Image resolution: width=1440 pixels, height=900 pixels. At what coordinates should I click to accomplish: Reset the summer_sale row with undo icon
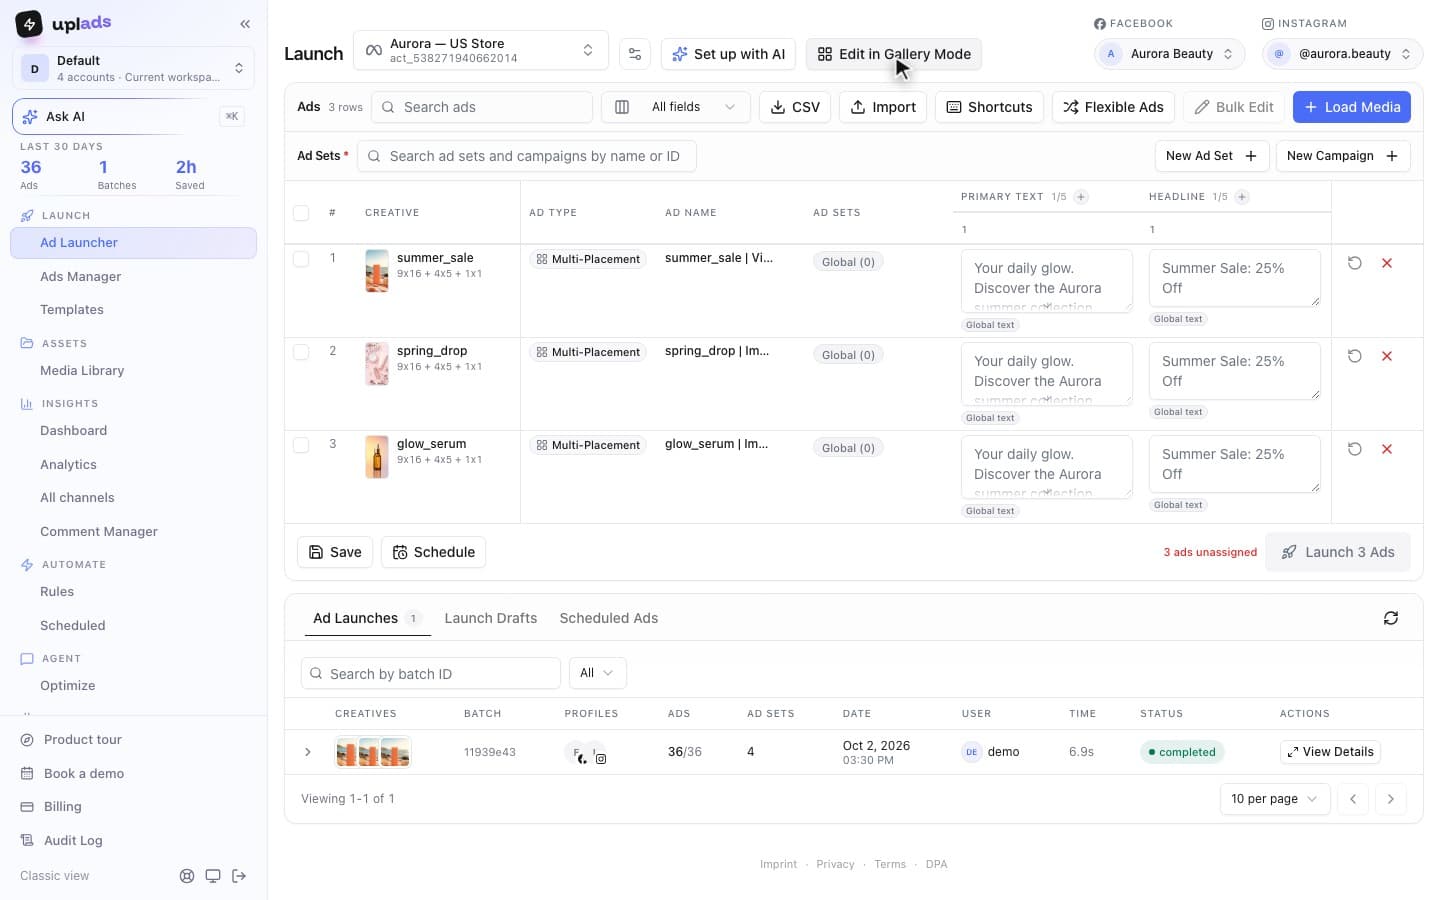click(x=1355, y=263)
